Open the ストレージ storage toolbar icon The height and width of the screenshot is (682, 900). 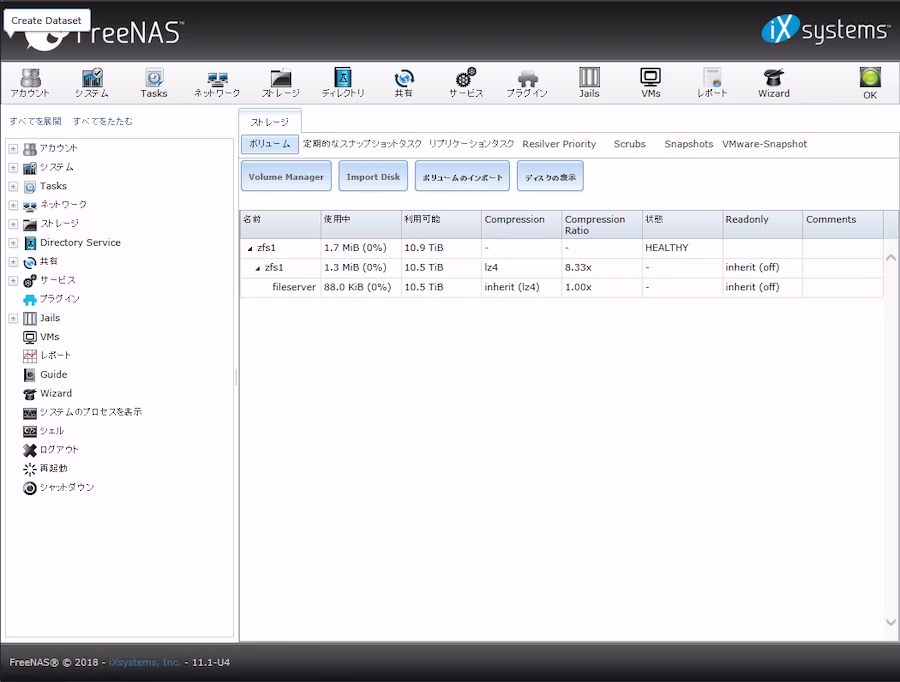281,83
